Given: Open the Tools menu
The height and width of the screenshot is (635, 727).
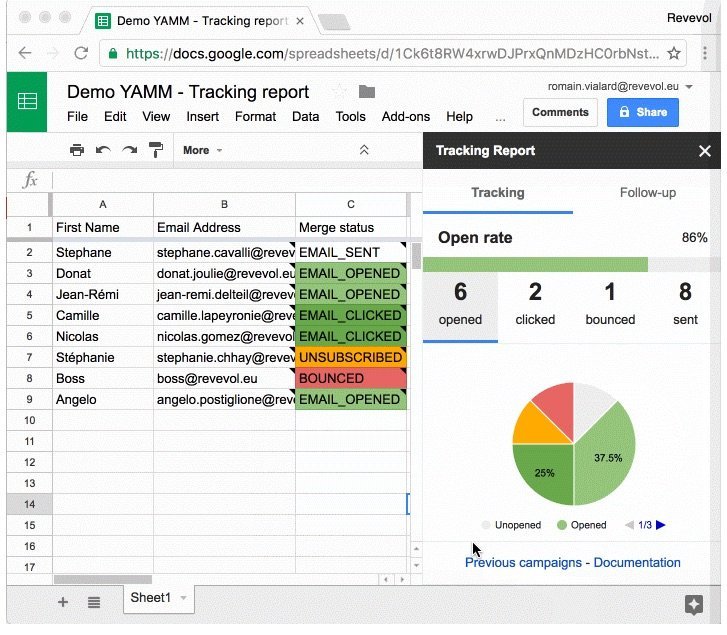Looking at the screenshot, I should coord(351,116).
